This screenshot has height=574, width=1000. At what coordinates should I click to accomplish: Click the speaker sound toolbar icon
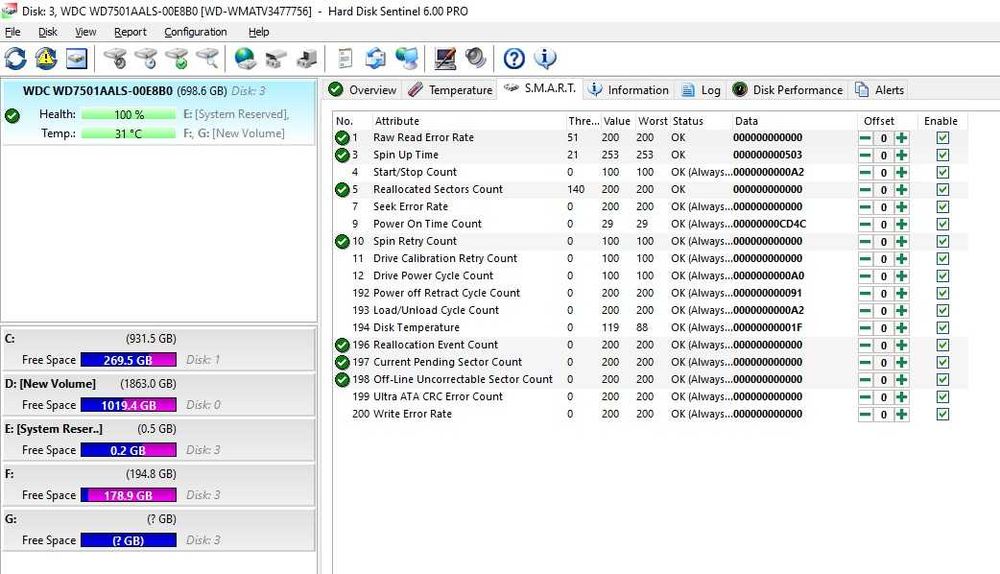tap(475, 59)
